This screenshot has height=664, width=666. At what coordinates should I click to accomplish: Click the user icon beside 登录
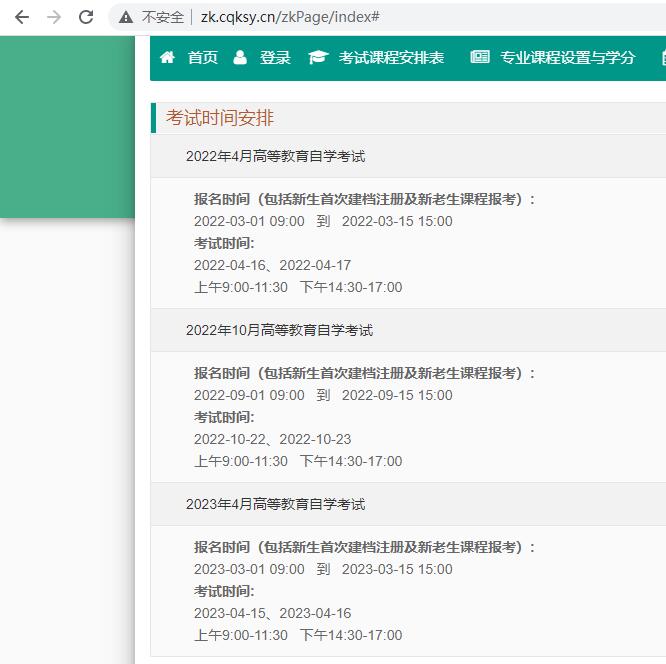tap(240, 57)
